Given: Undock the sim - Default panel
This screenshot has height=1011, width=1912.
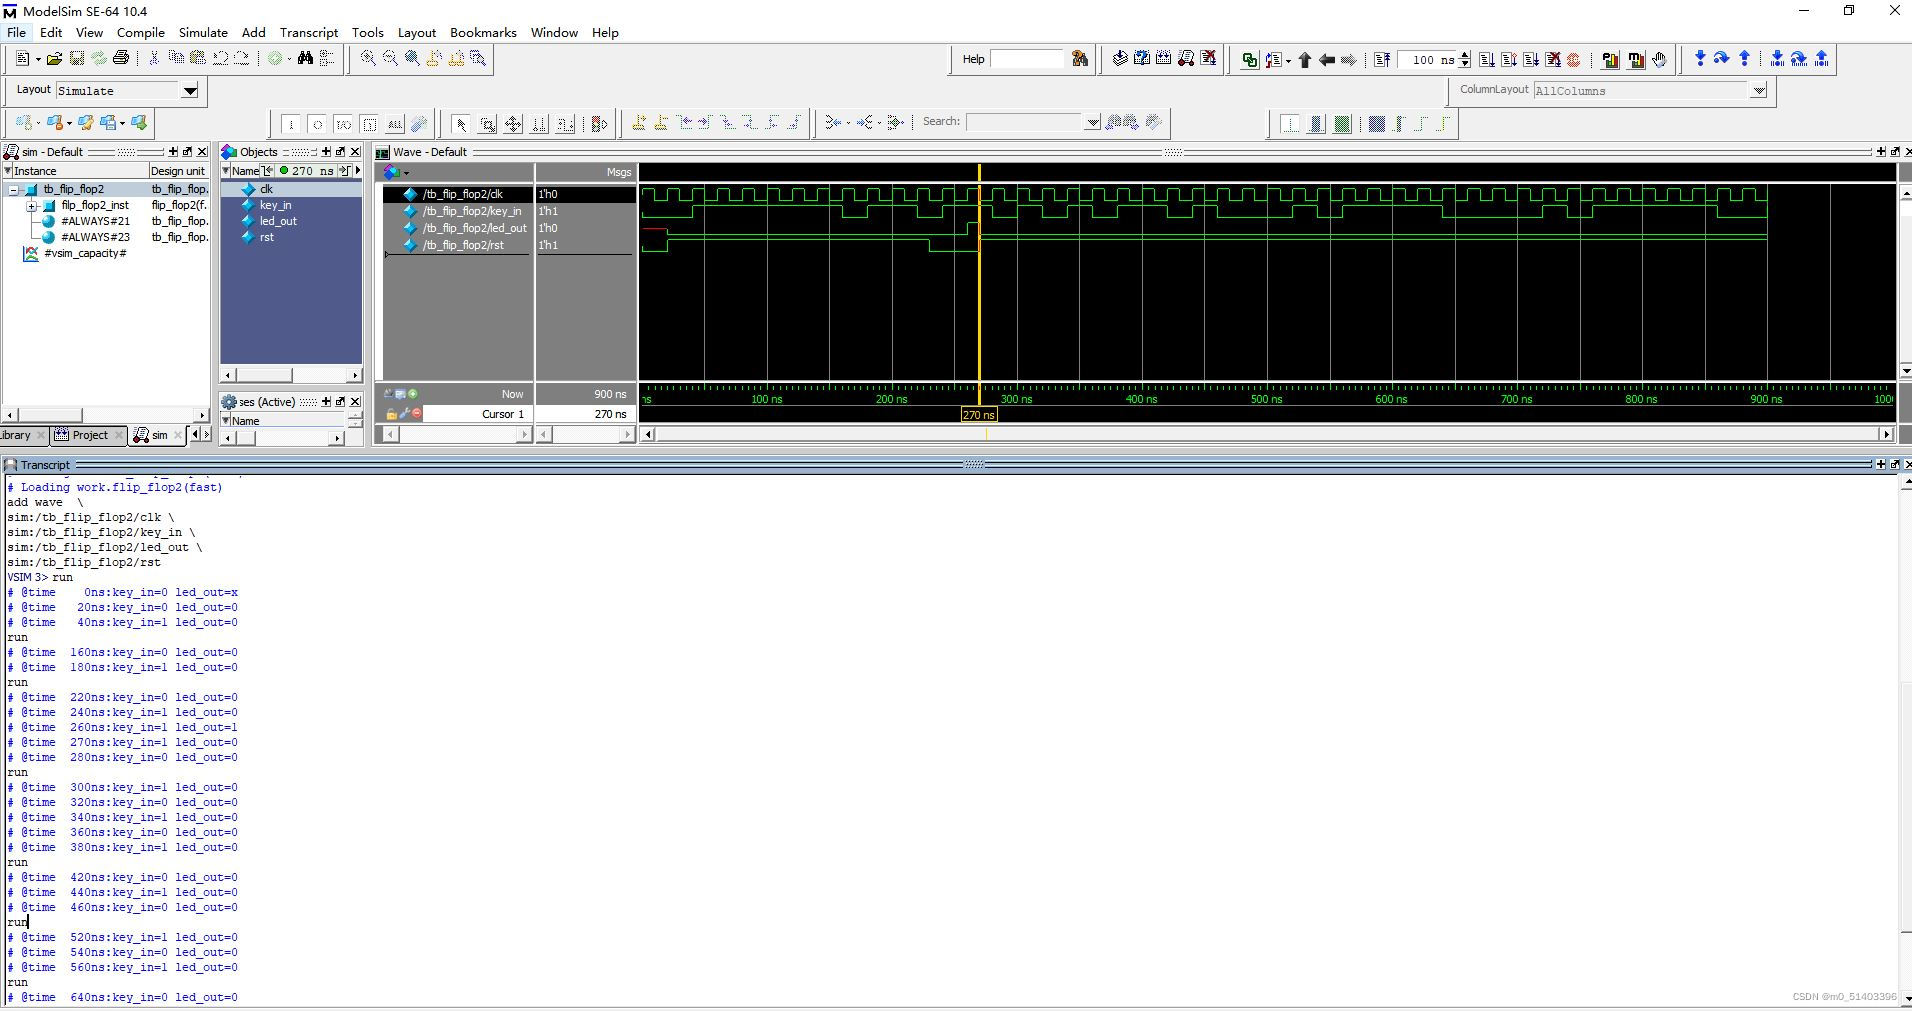Looking at the screenshot, I should (x=187, y=152).
